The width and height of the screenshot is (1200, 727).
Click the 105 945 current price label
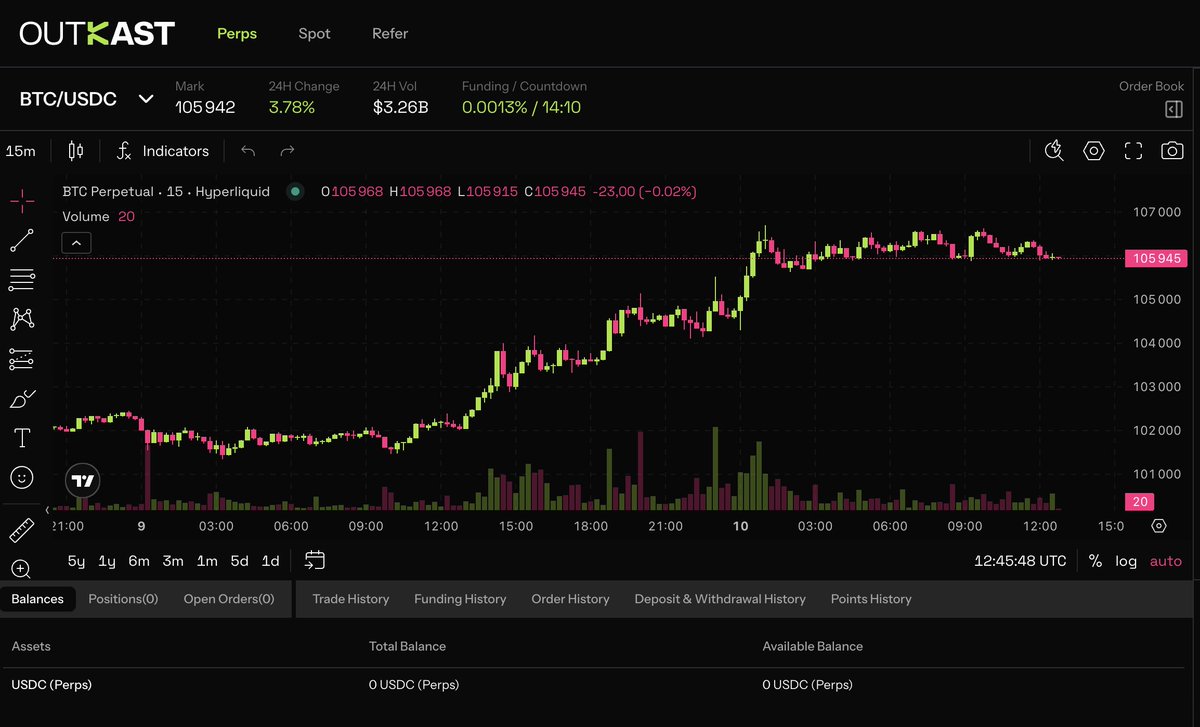(x=1156, y=259)
